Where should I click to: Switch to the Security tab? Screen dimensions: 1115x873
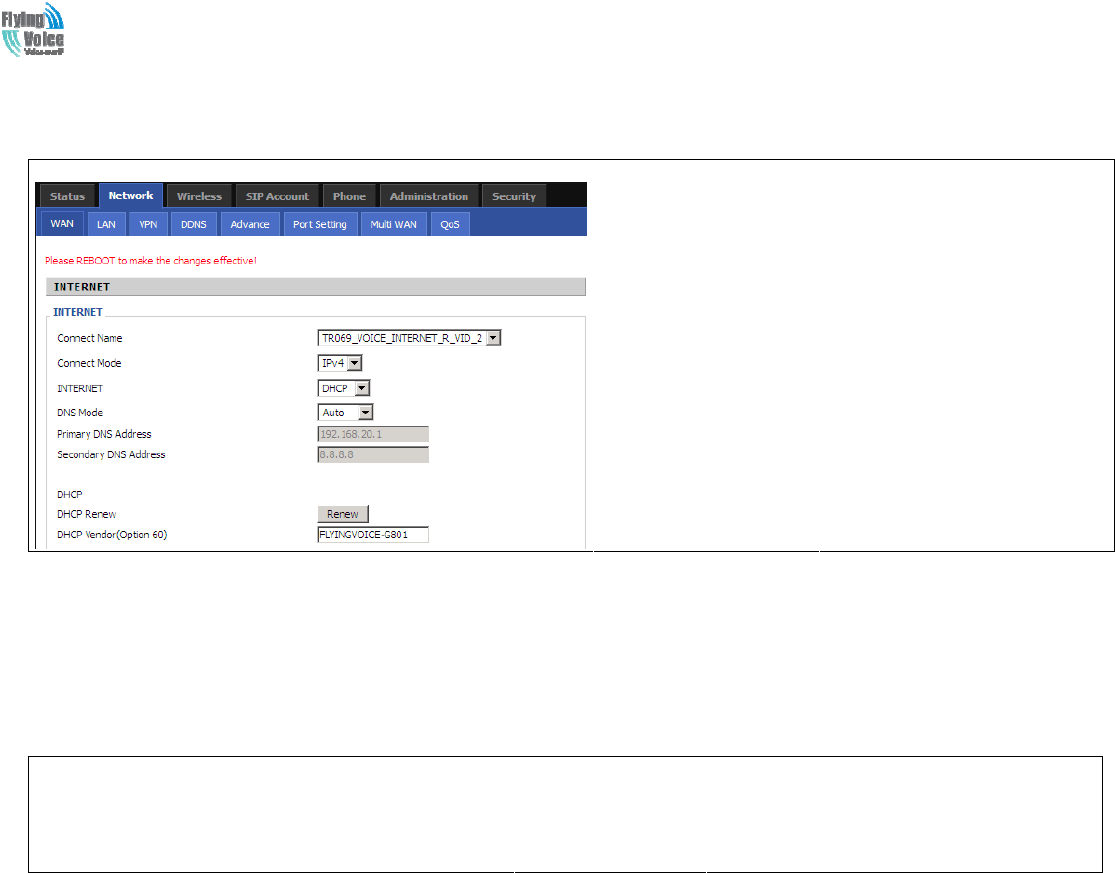tap(513, 196)
